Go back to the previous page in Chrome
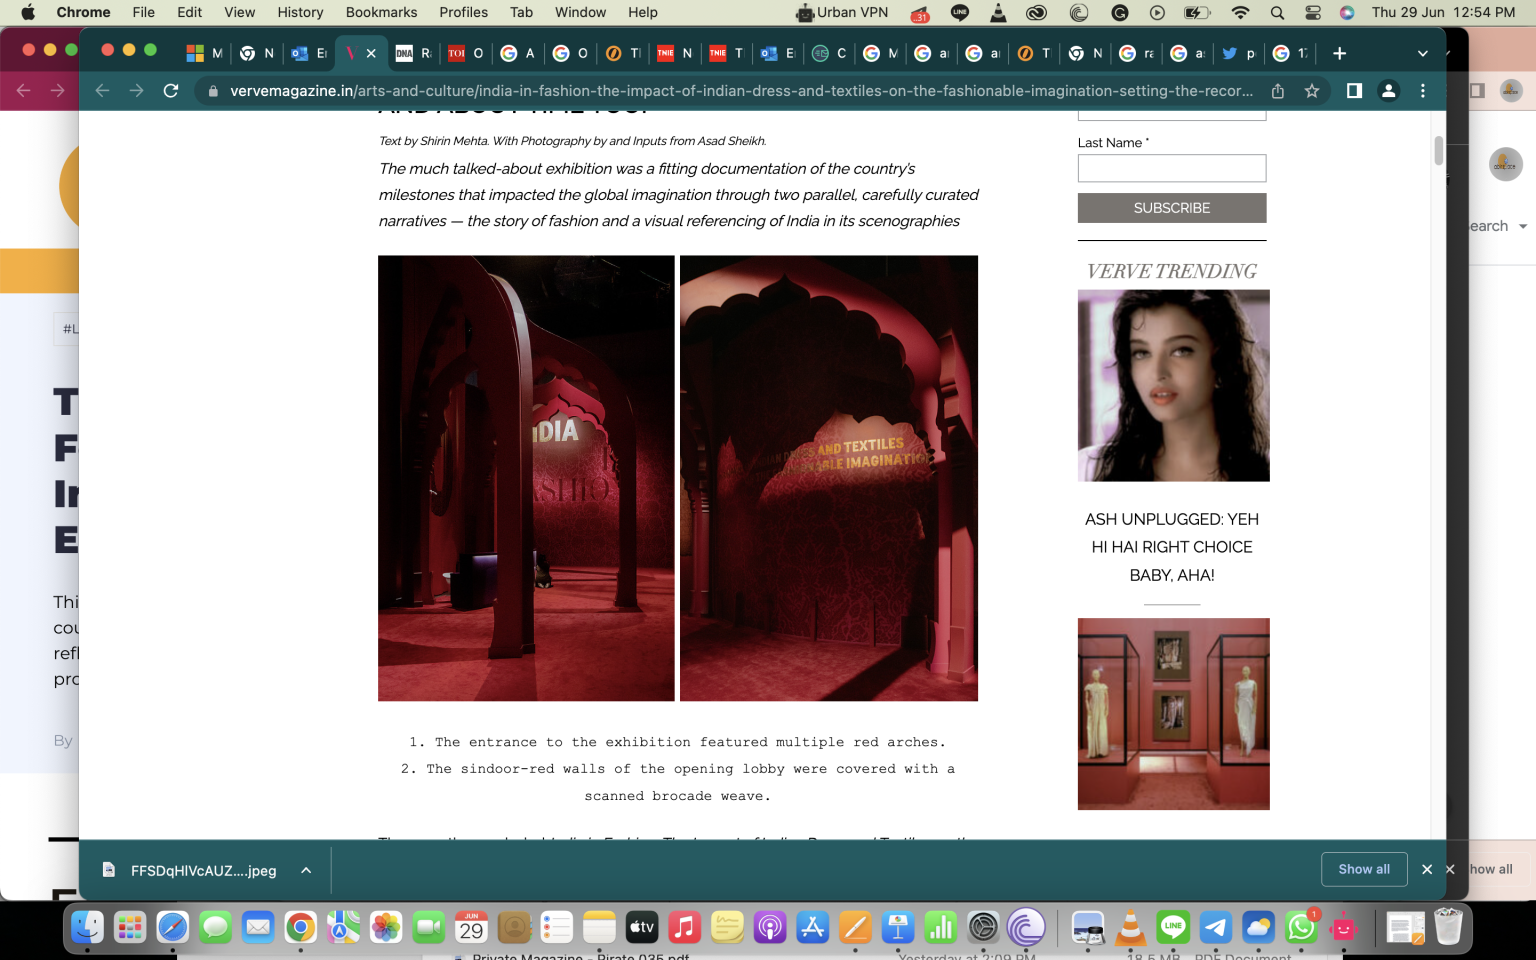This screenshot has width=1536, height=960. pyautogui.click(x=102, y=91)
